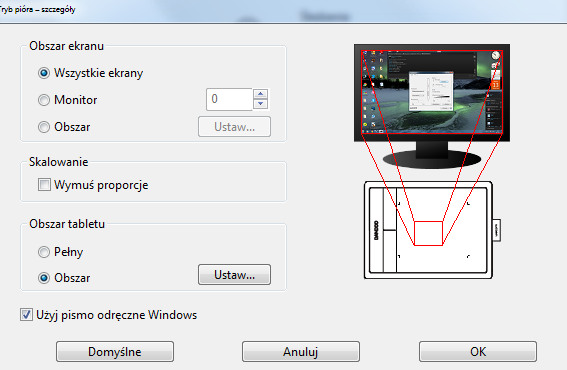
Task: Cancel with the Anuluj button
Action: coord(300,352)
